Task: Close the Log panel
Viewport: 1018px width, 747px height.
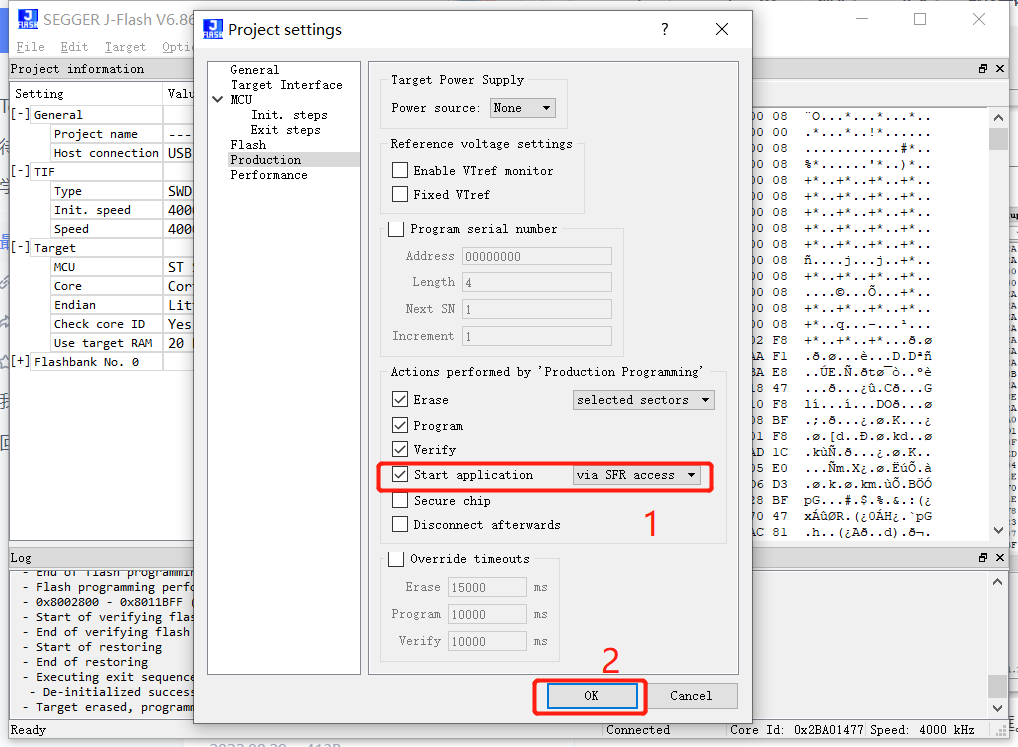Action: pos(1000,557)
